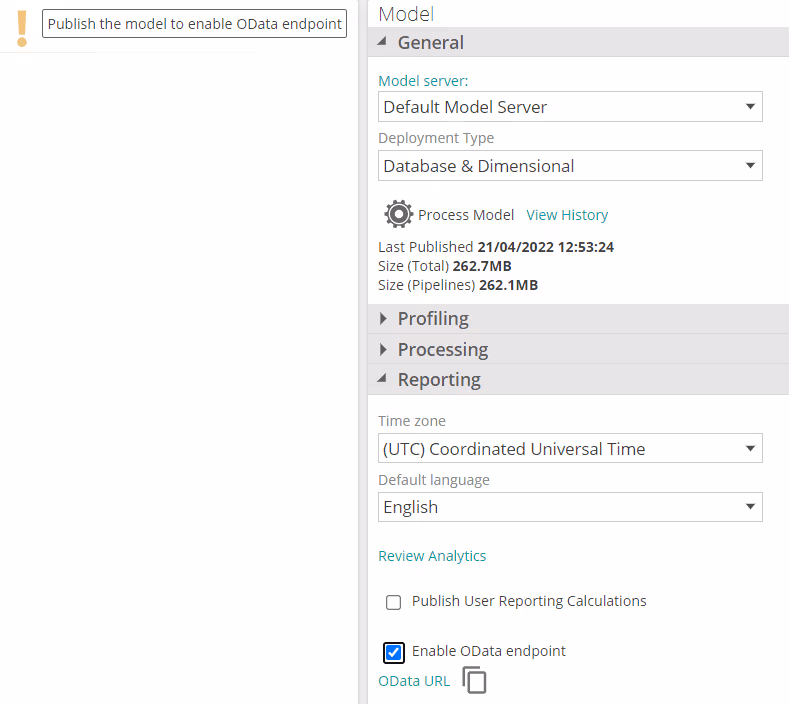
Task: Click the Publish the model tooltip message
Action: (194, 24)
